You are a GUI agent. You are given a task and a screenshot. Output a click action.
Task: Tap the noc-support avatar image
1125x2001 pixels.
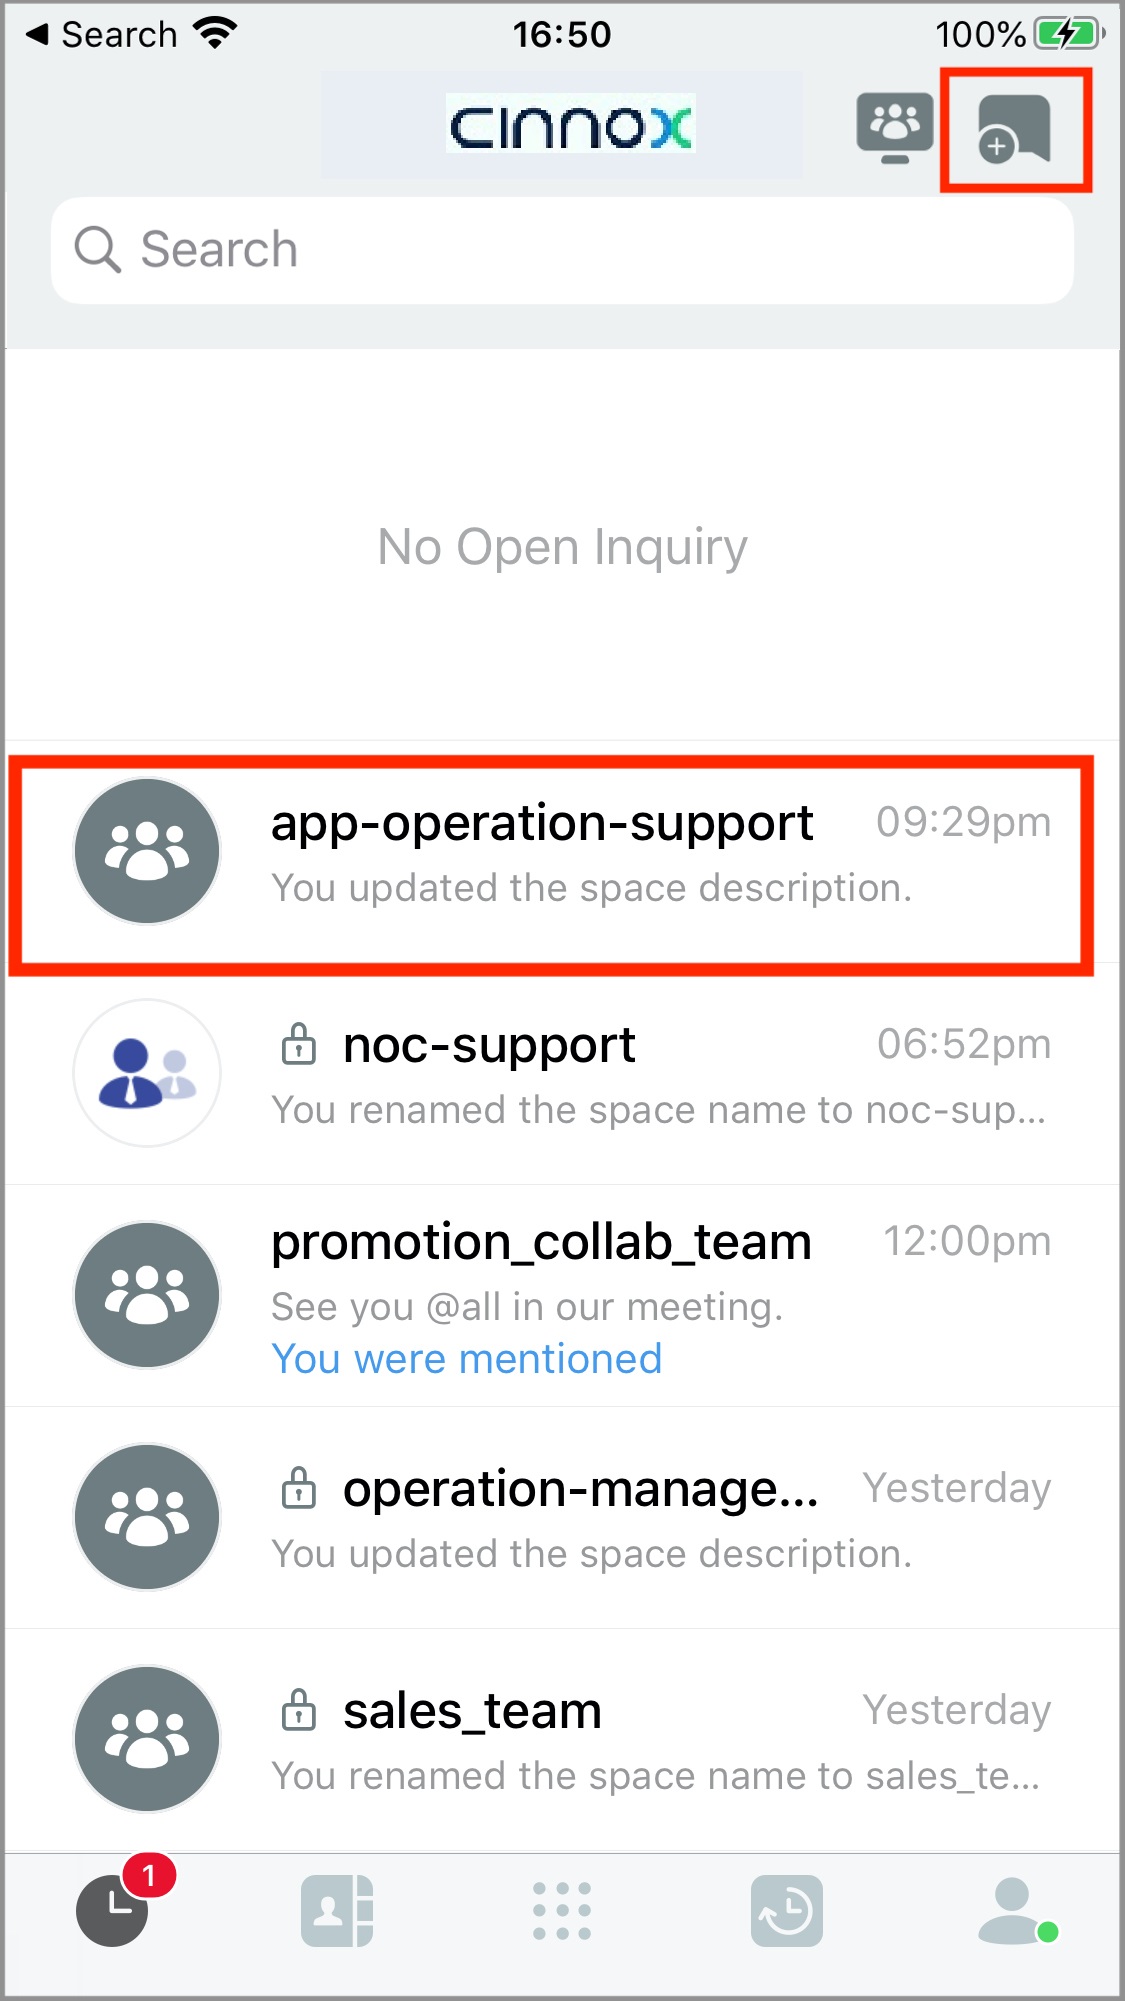[147, 1073]
